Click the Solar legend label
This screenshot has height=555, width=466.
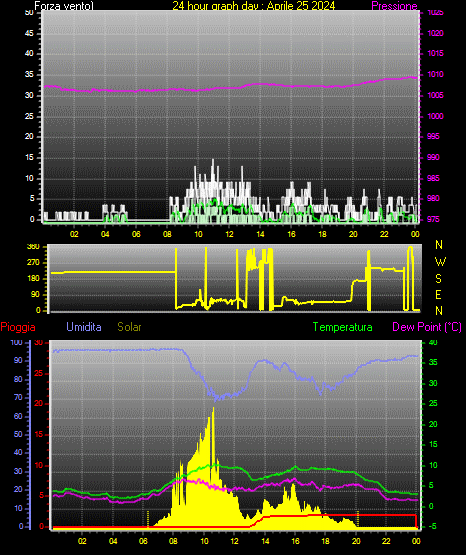(130, 327)
